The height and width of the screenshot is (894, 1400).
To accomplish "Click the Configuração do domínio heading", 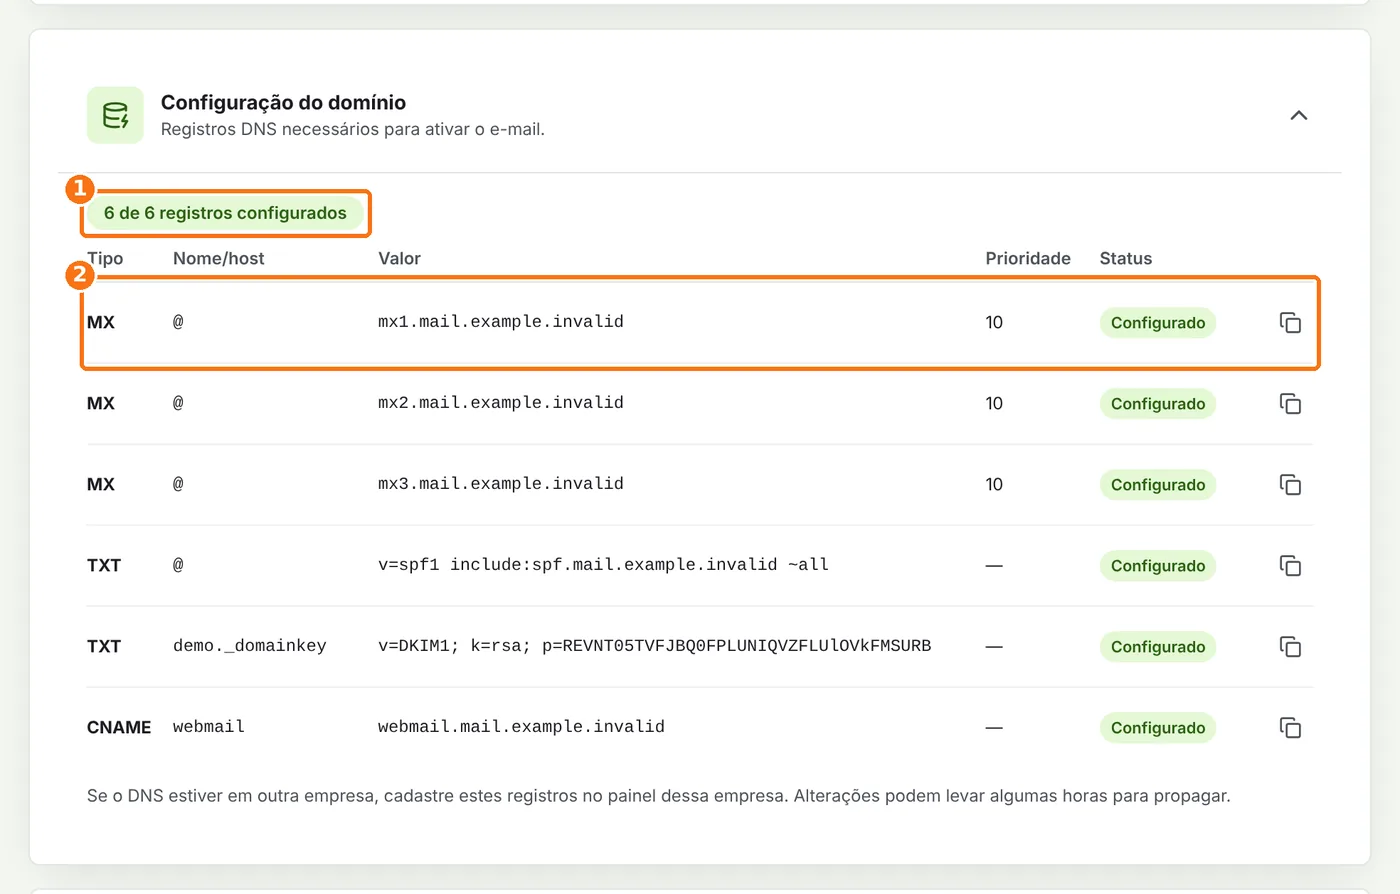I will click(283, 102).
